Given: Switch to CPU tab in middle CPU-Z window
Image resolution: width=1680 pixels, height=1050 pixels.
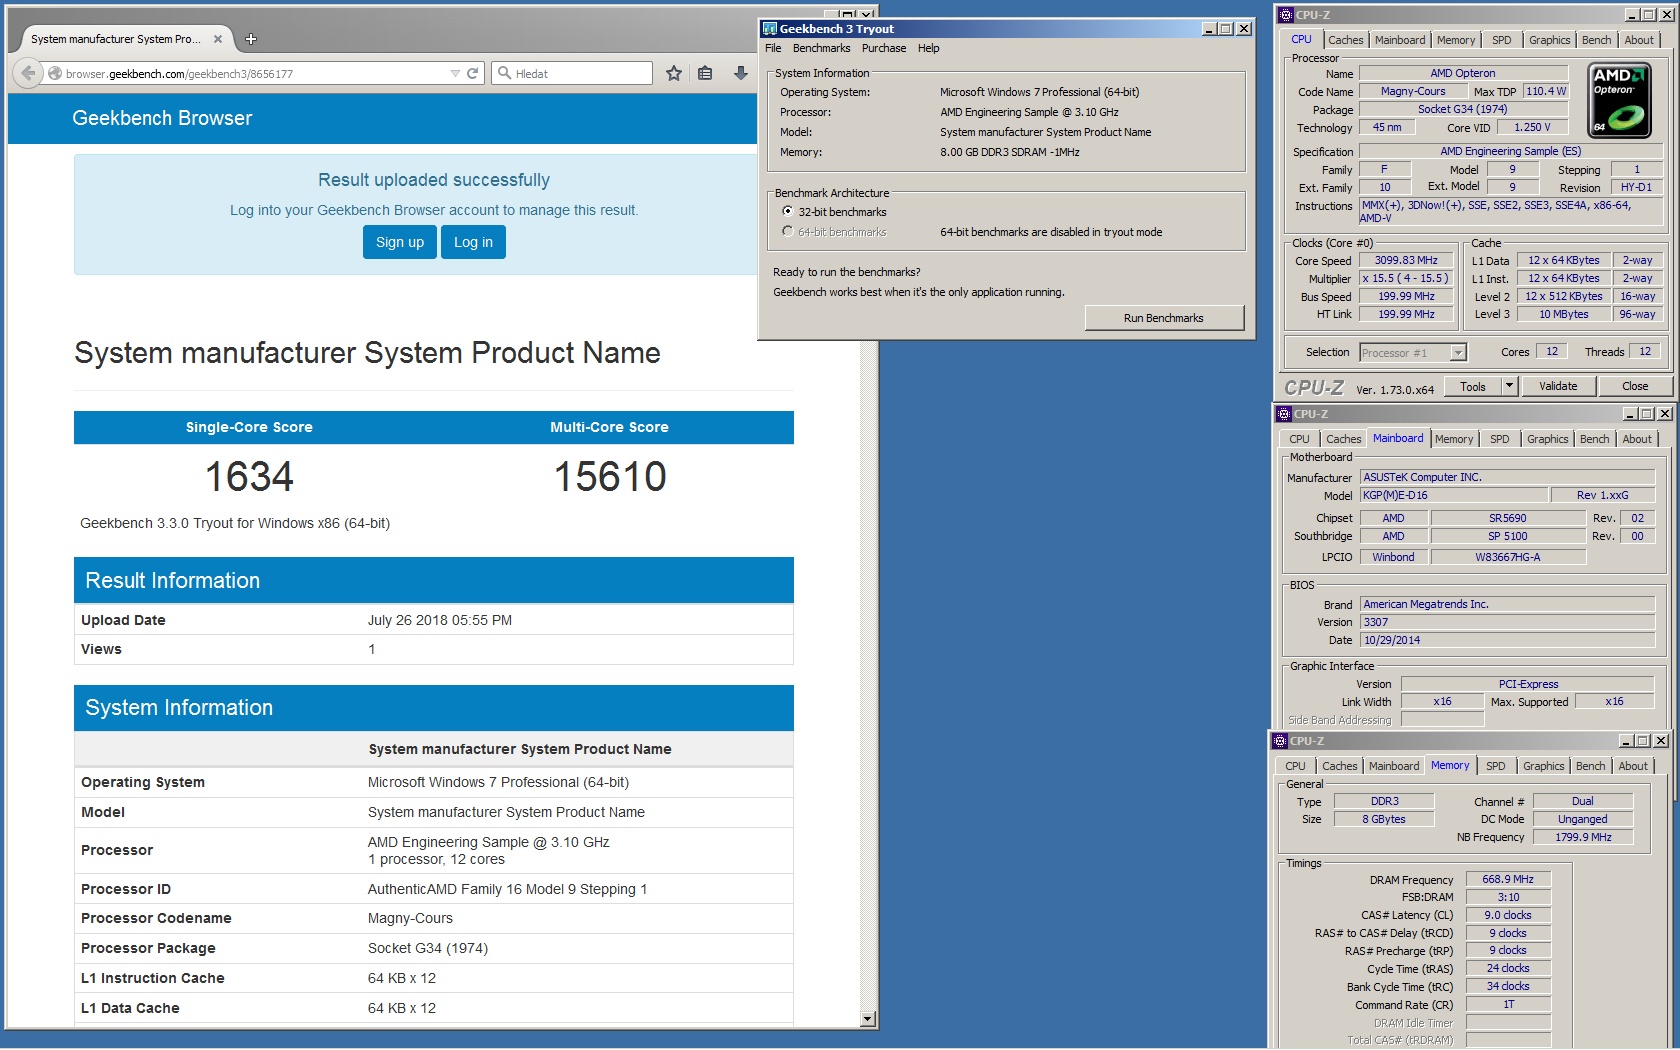Looking at the screenshot, I should [x=1299, y=439].
